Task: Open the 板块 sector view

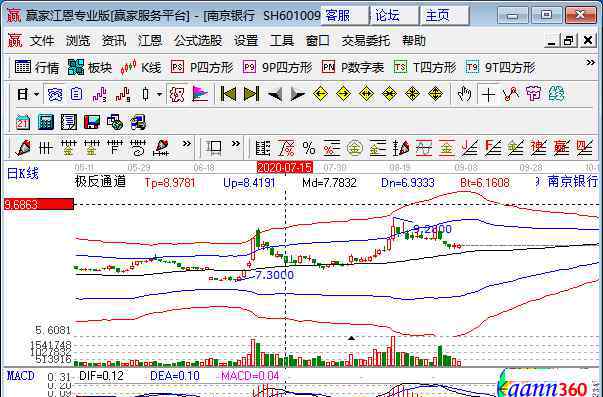Action: point(90,68)
